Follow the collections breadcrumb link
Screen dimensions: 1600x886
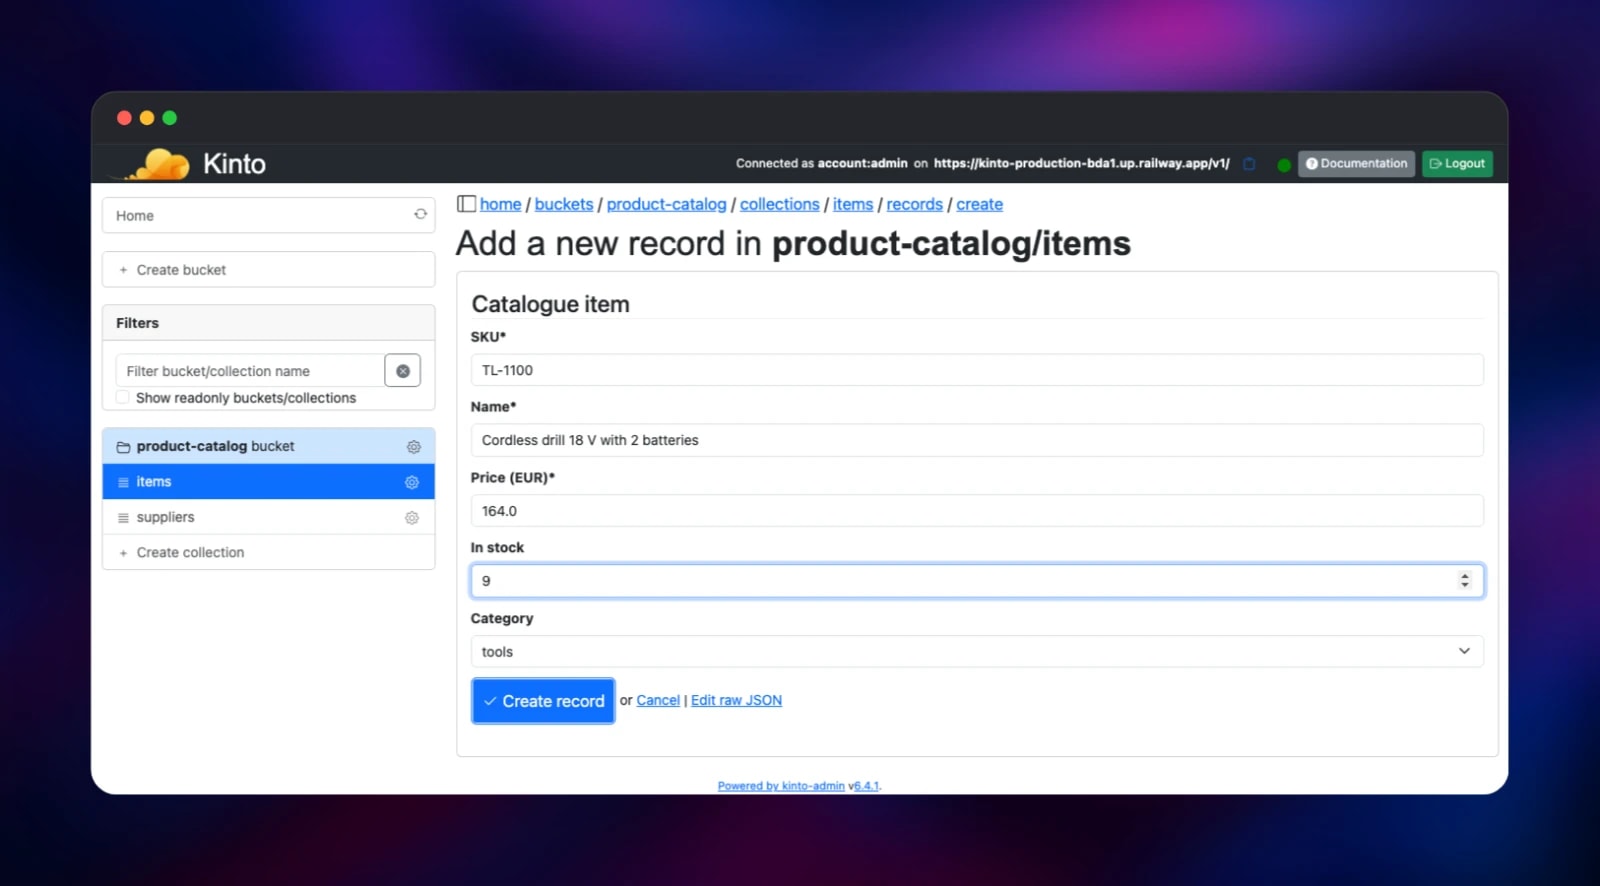(x=779, y=204)
